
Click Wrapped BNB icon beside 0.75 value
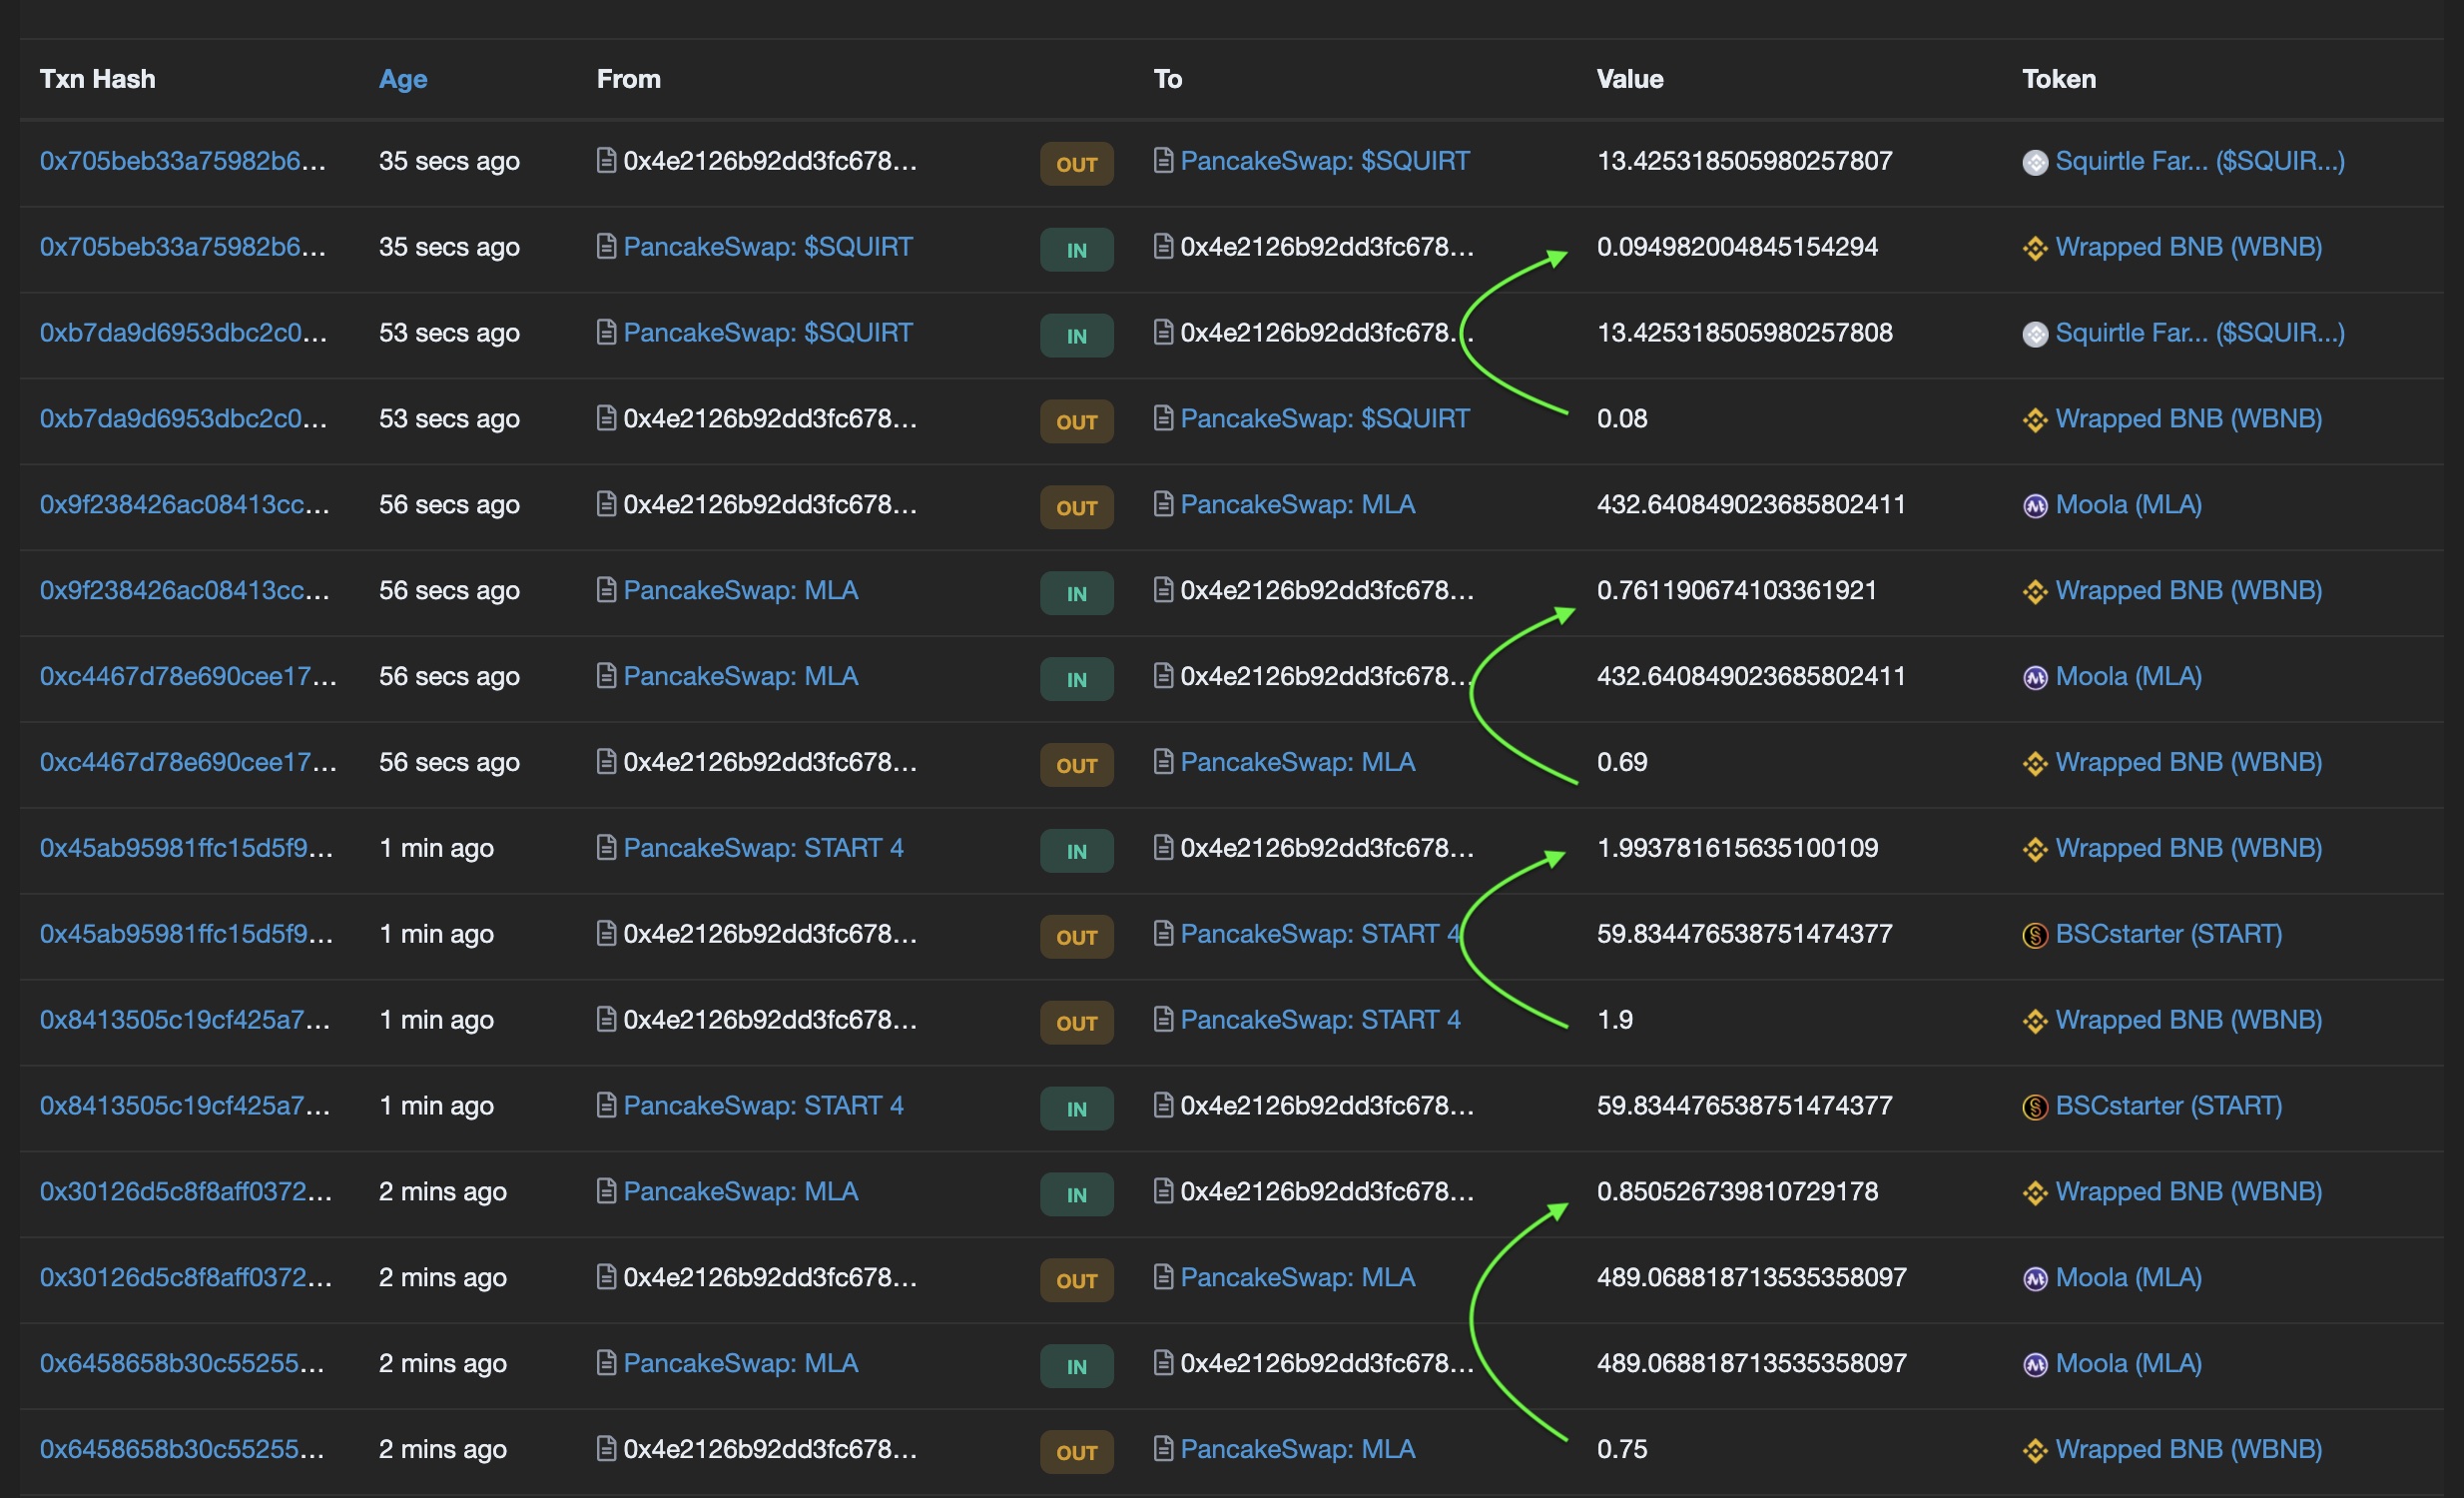click(2034, 1450)
